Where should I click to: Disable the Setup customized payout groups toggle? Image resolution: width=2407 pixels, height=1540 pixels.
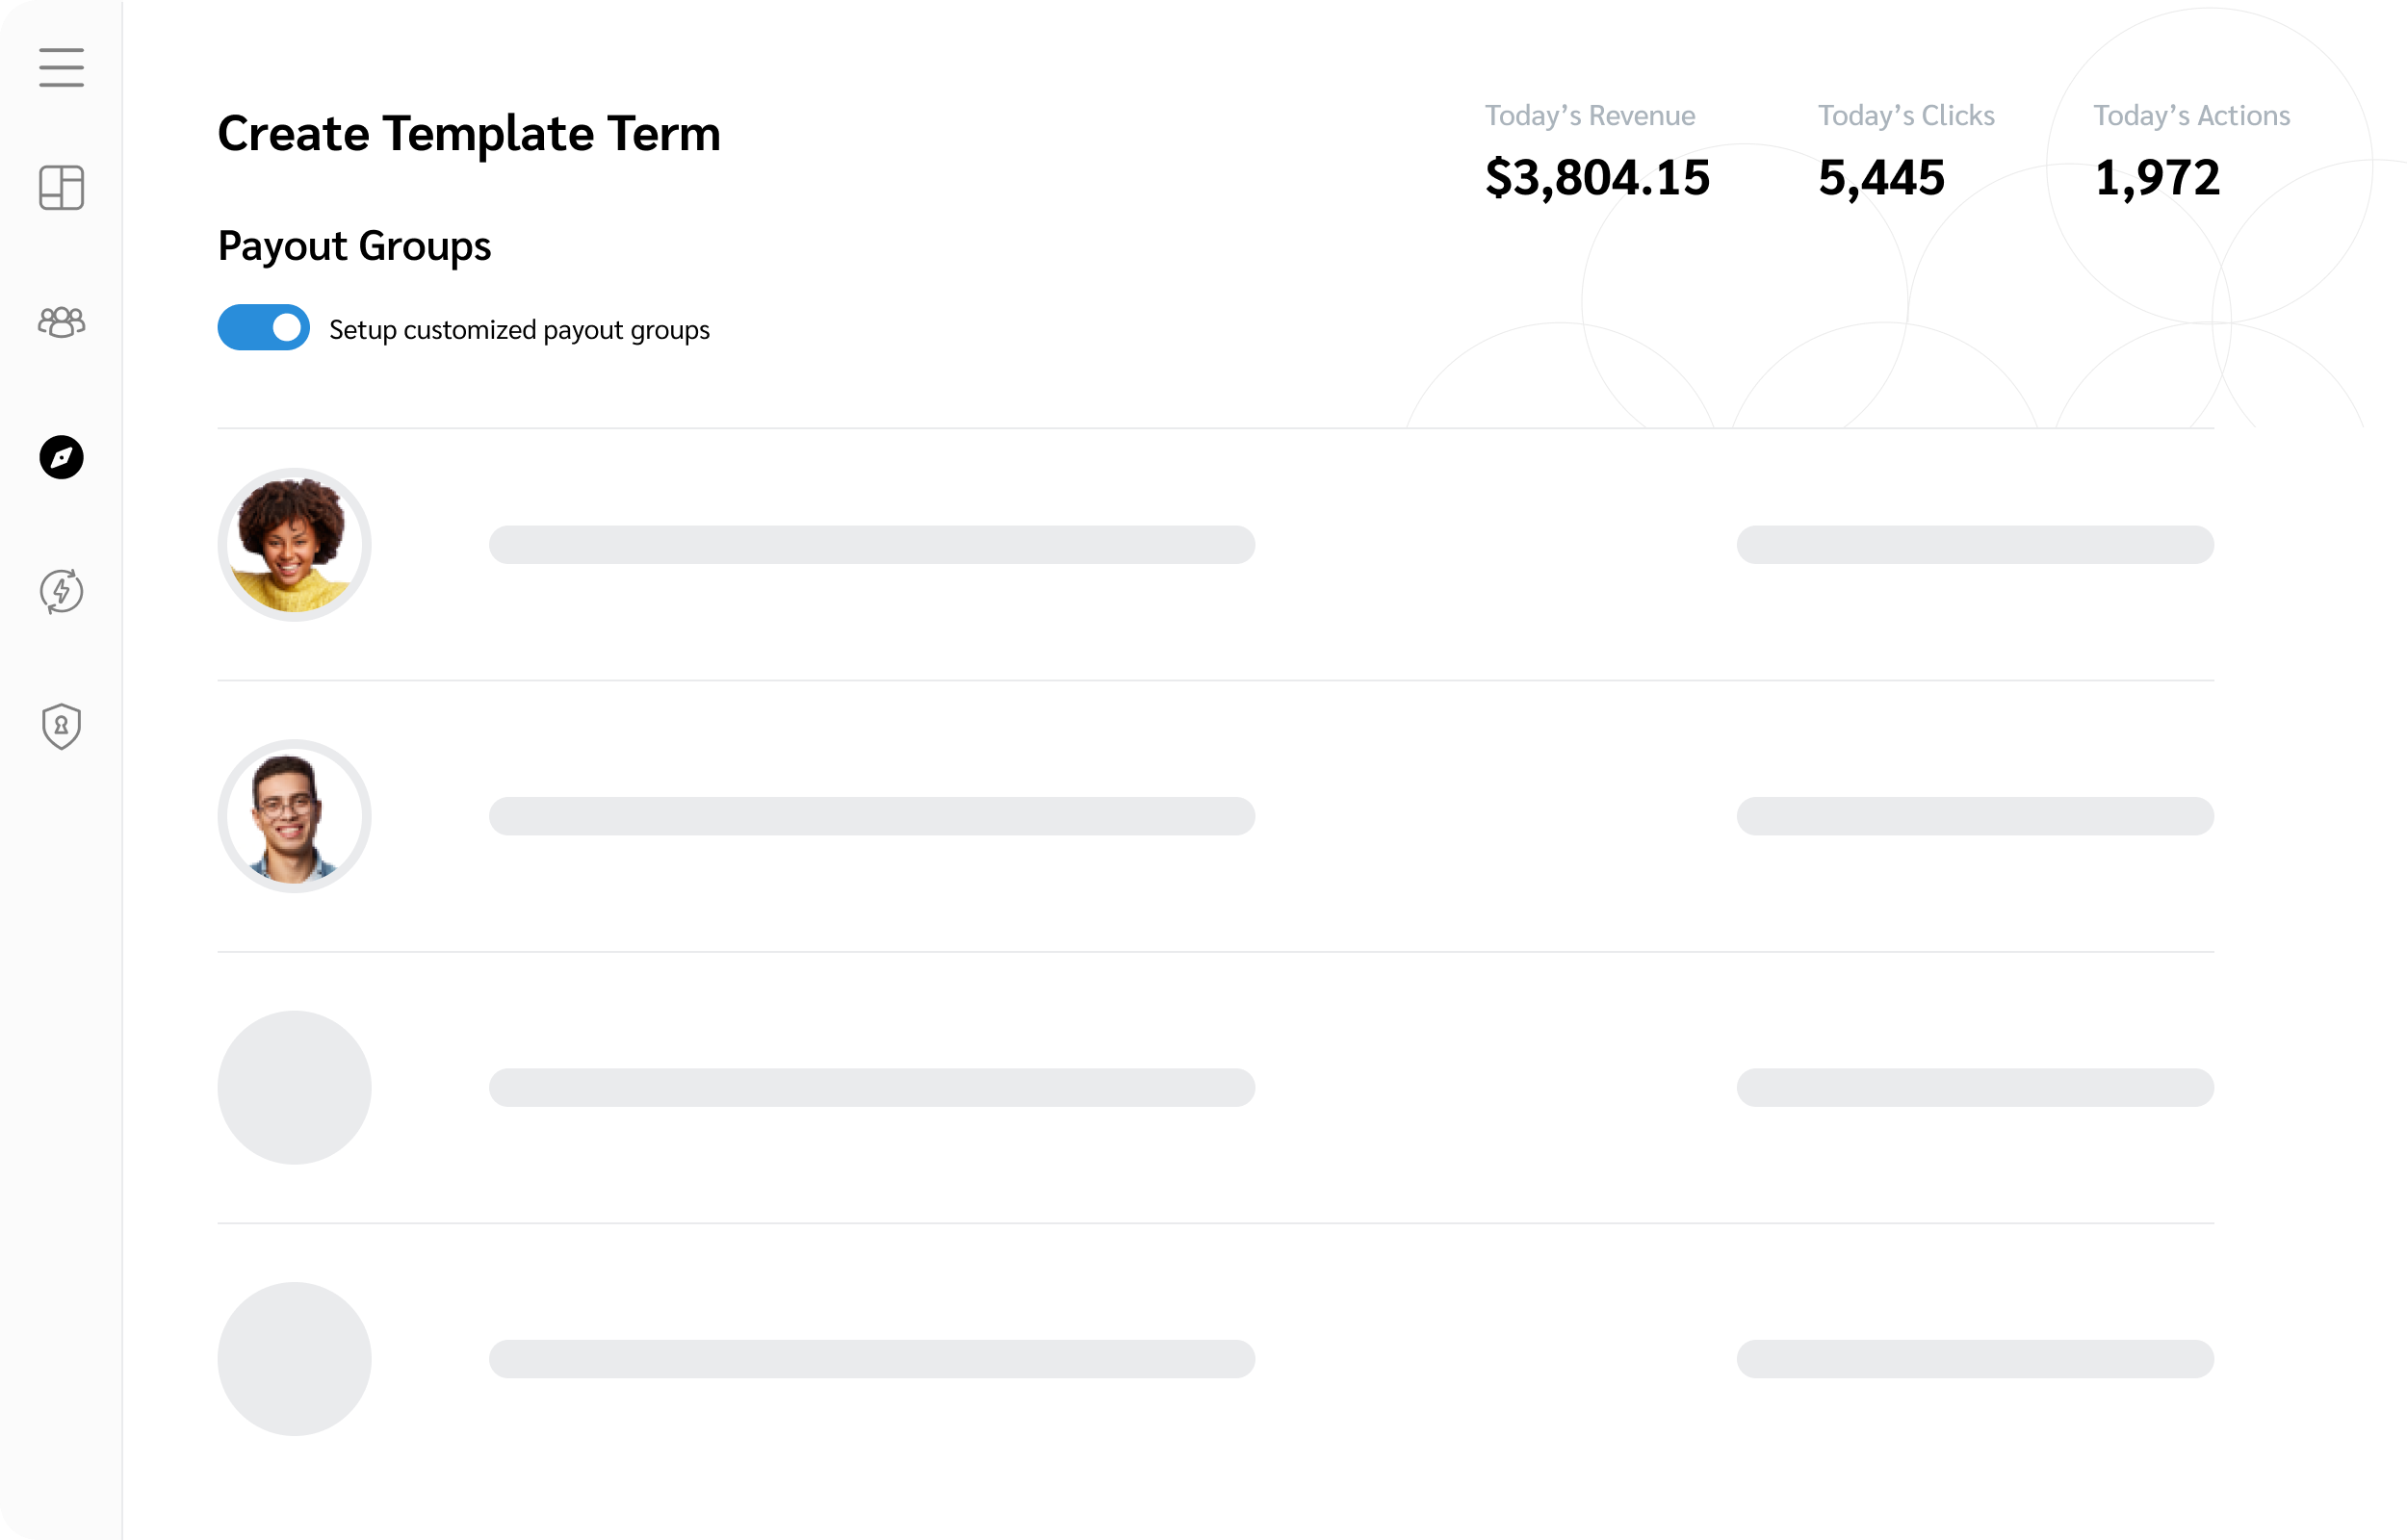(x=263, y=327)
